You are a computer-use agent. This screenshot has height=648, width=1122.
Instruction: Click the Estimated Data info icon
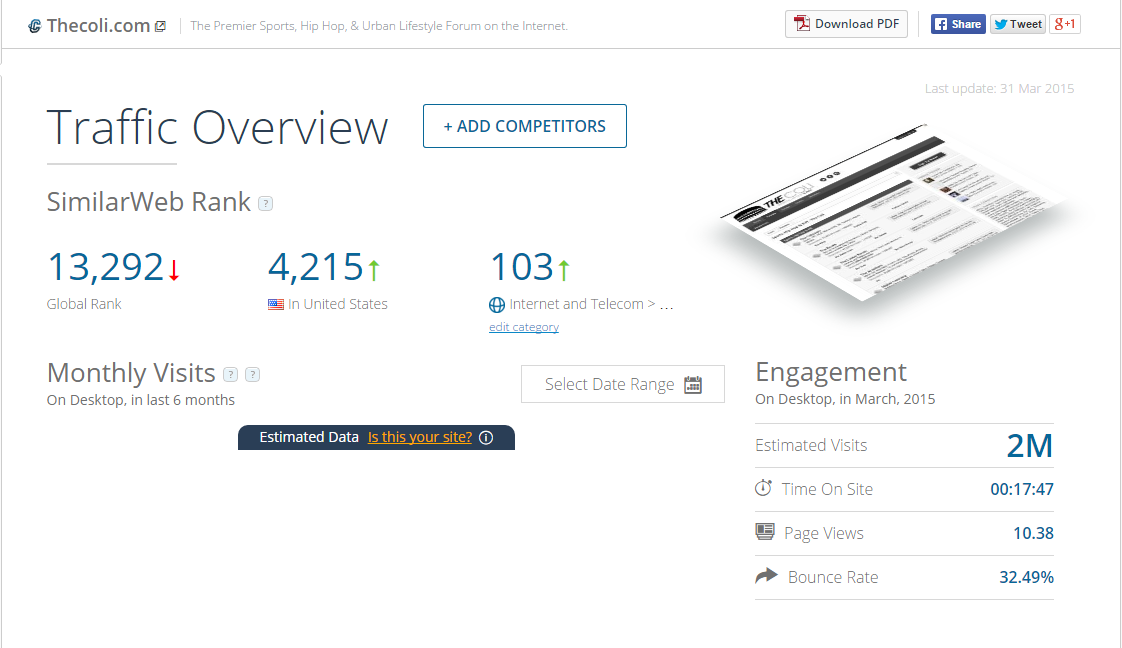[x=486, y=438]
